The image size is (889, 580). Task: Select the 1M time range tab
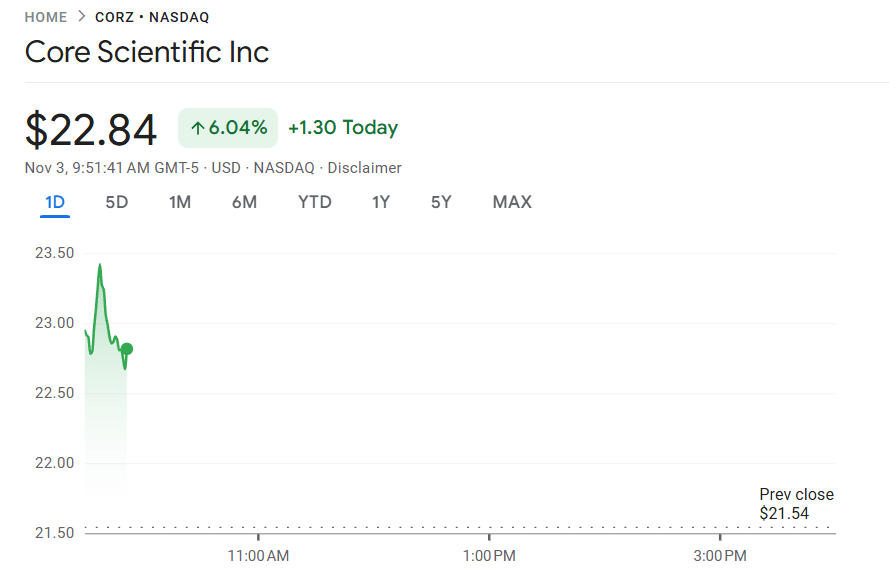[x=180, y=202]
